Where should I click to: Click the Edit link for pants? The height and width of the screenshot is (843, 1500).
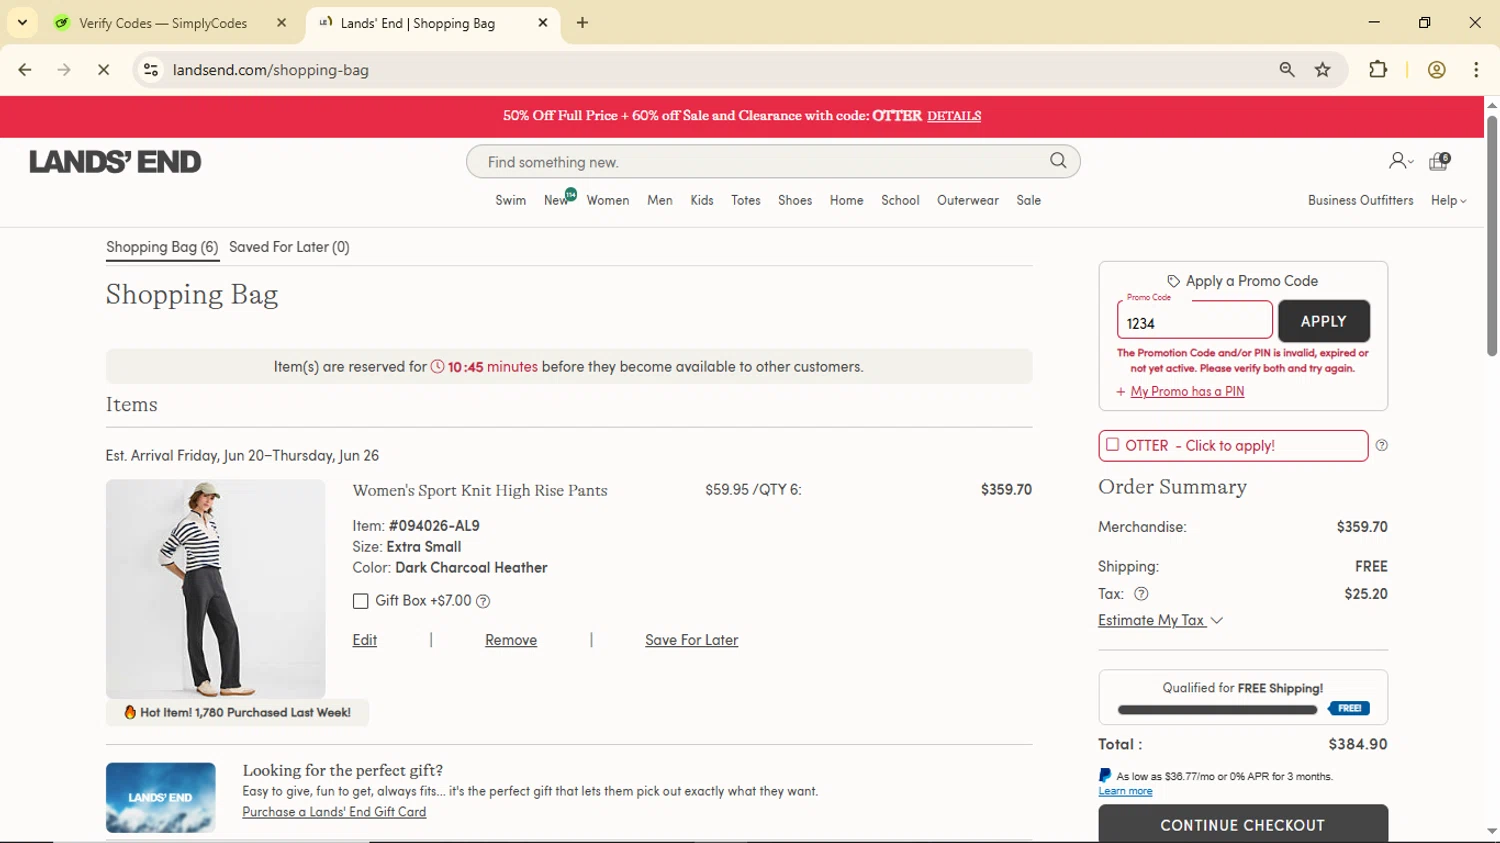(365, 640)
